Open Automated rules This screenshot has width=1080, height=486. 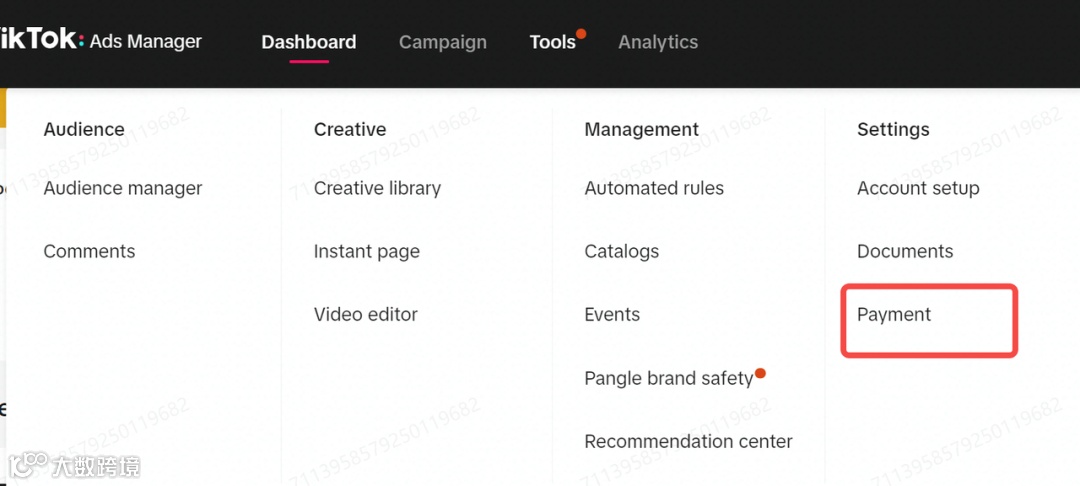click(x=654, y=188)
